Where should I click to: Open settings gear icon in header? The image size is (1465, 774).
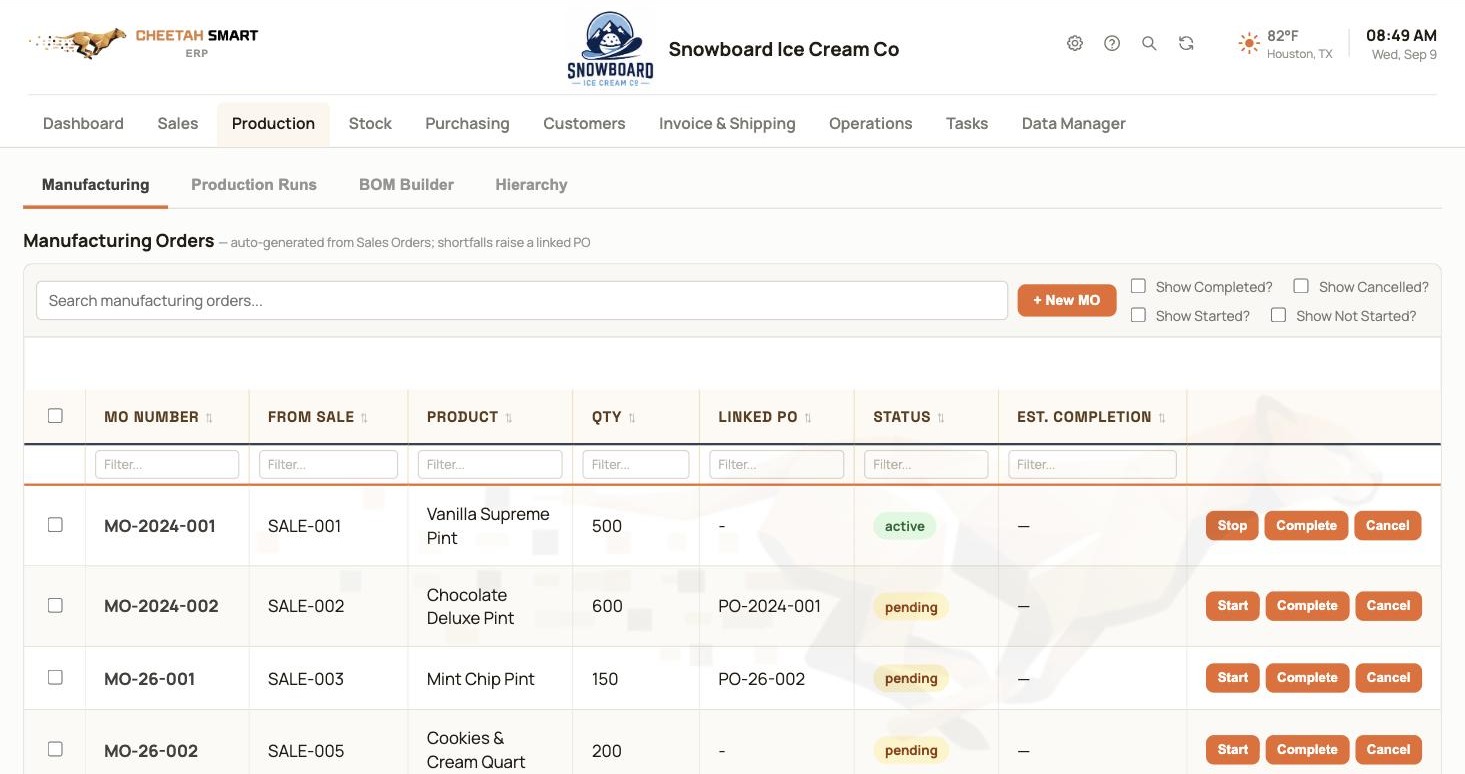1075,43
